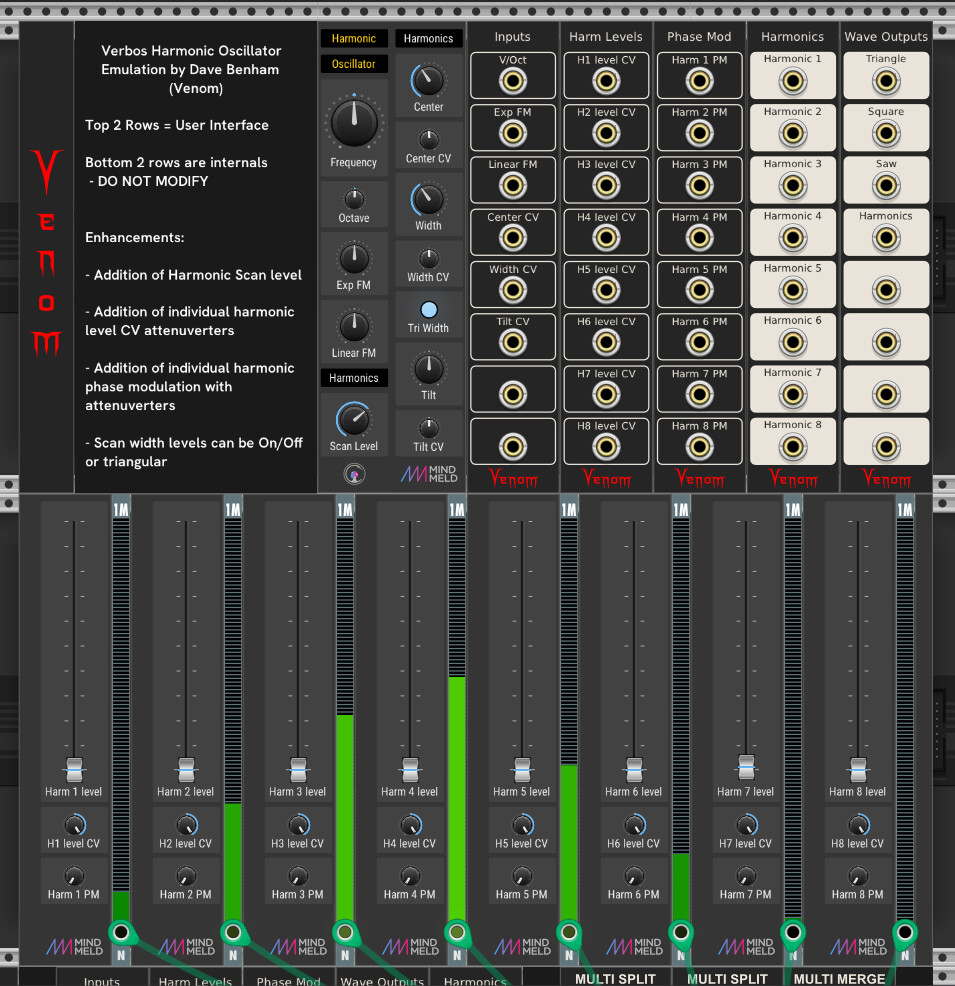This screenshot has height=986, width=955.
Task: Click the Harmonics Center knob
Action: point(429,79)
